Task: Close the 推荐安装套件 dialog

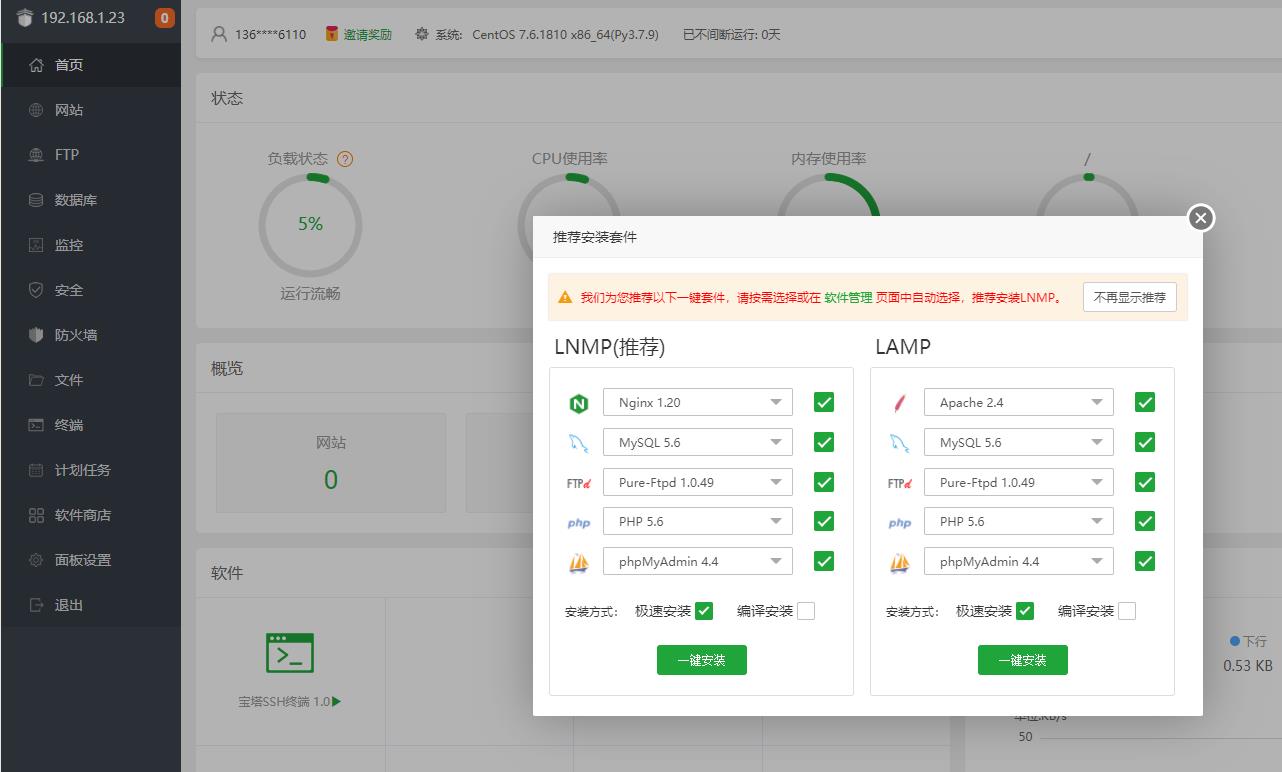Action: 1201,218
